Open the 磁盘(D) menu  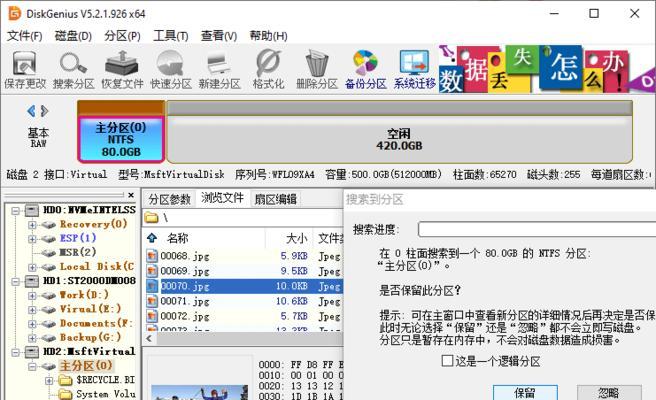click(73, 36)
